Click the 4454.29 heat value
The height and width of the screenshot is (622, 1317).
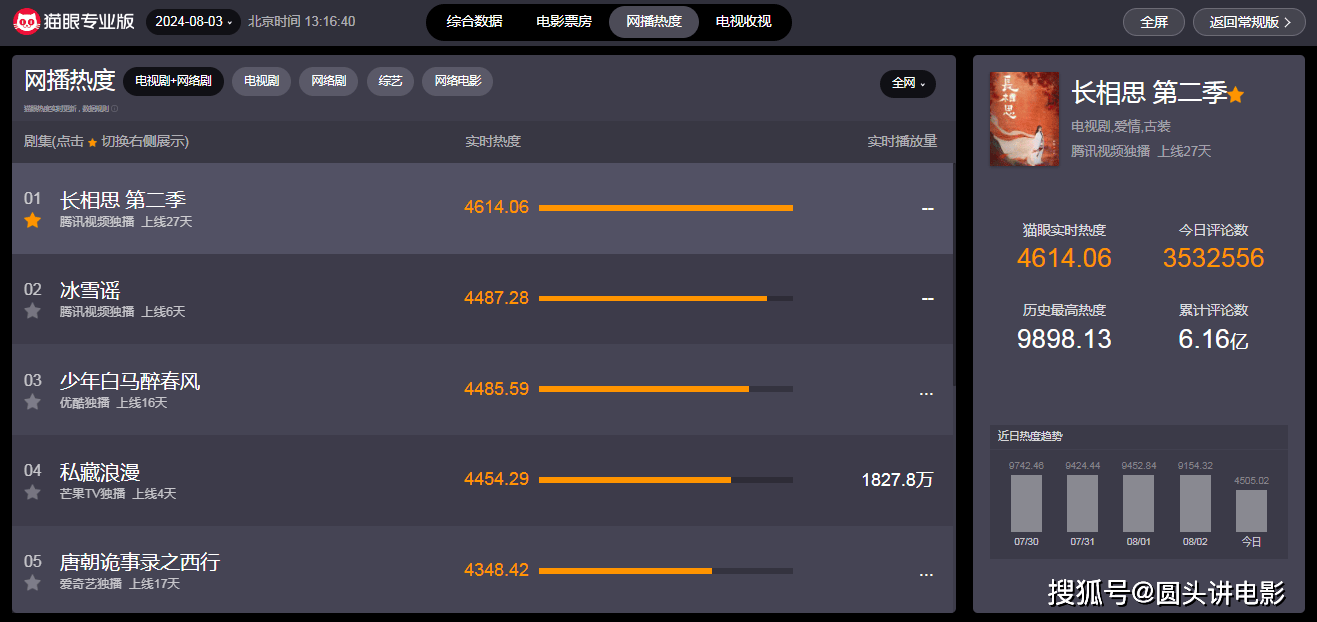(x=496, y=480)
